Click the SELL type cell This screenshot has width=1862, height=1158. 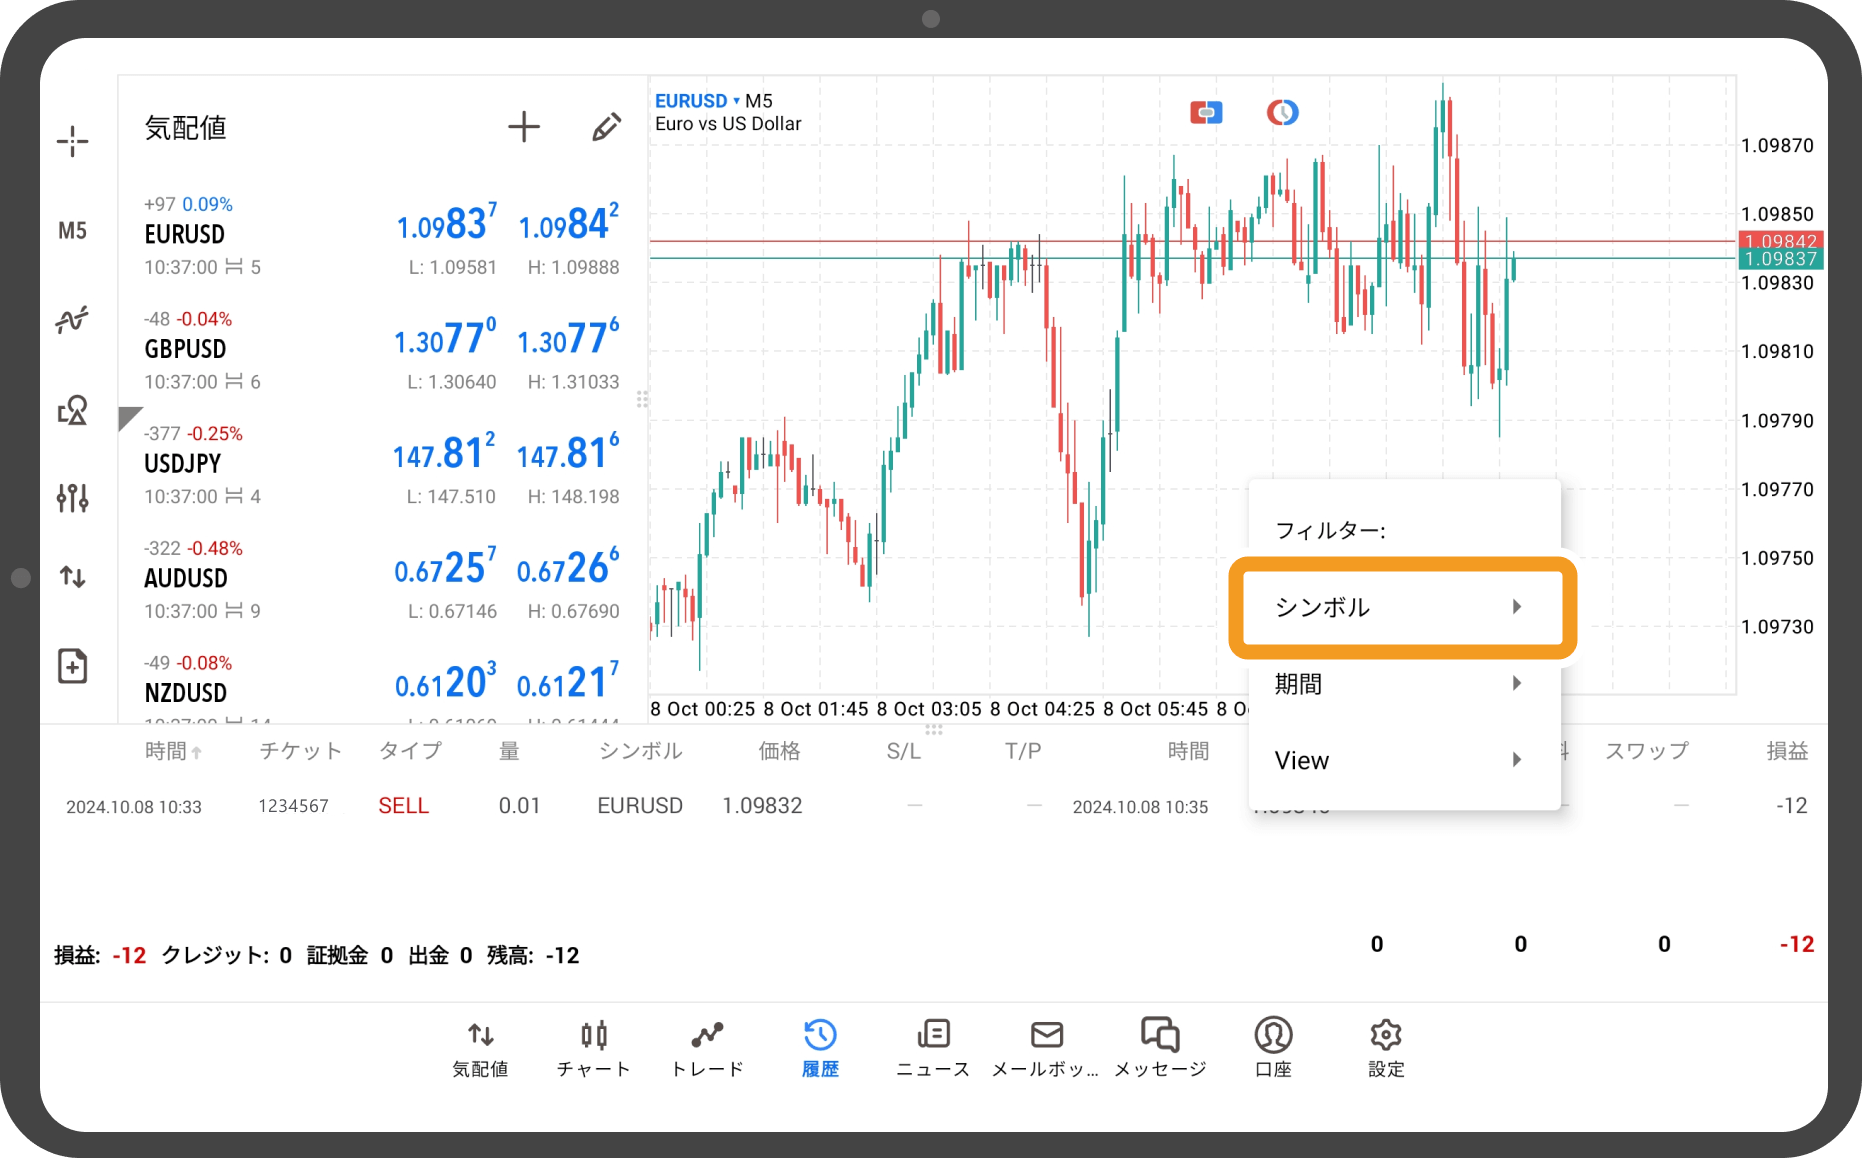(403, 806)
